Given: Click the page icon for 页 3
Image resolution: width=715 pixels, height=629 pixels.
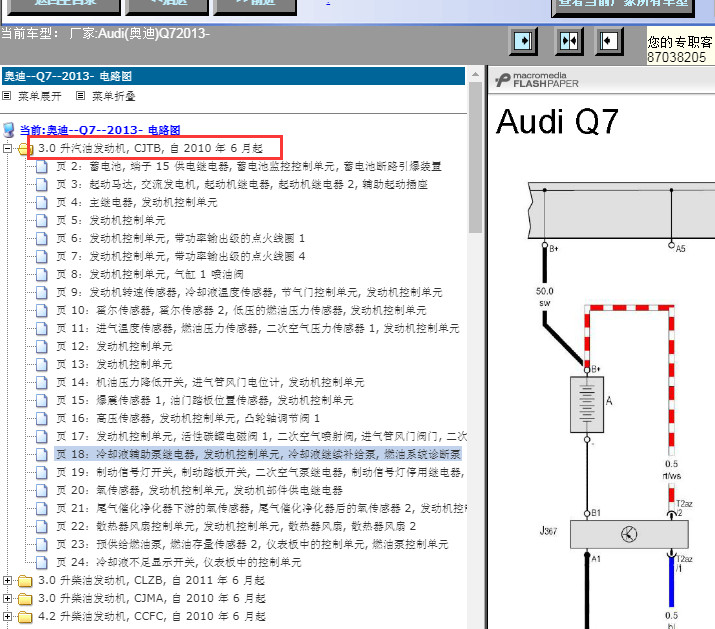Looking at the screenshot, I should pos(41,184).
